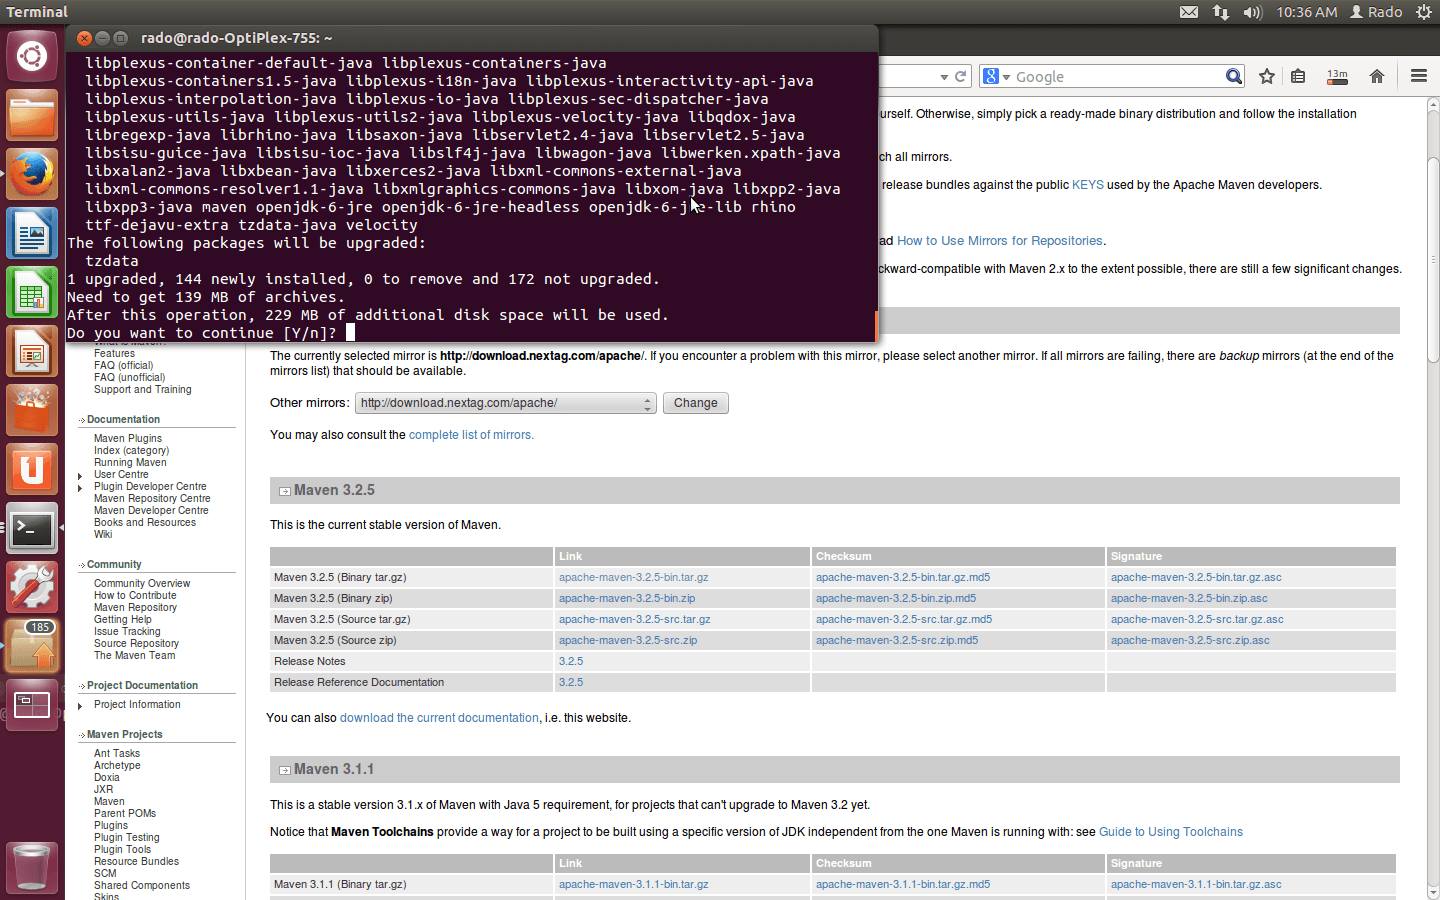This screenshot has width=1440, height=900.
Task: Open download the current documentation link
Action: [x=439, y=718]
